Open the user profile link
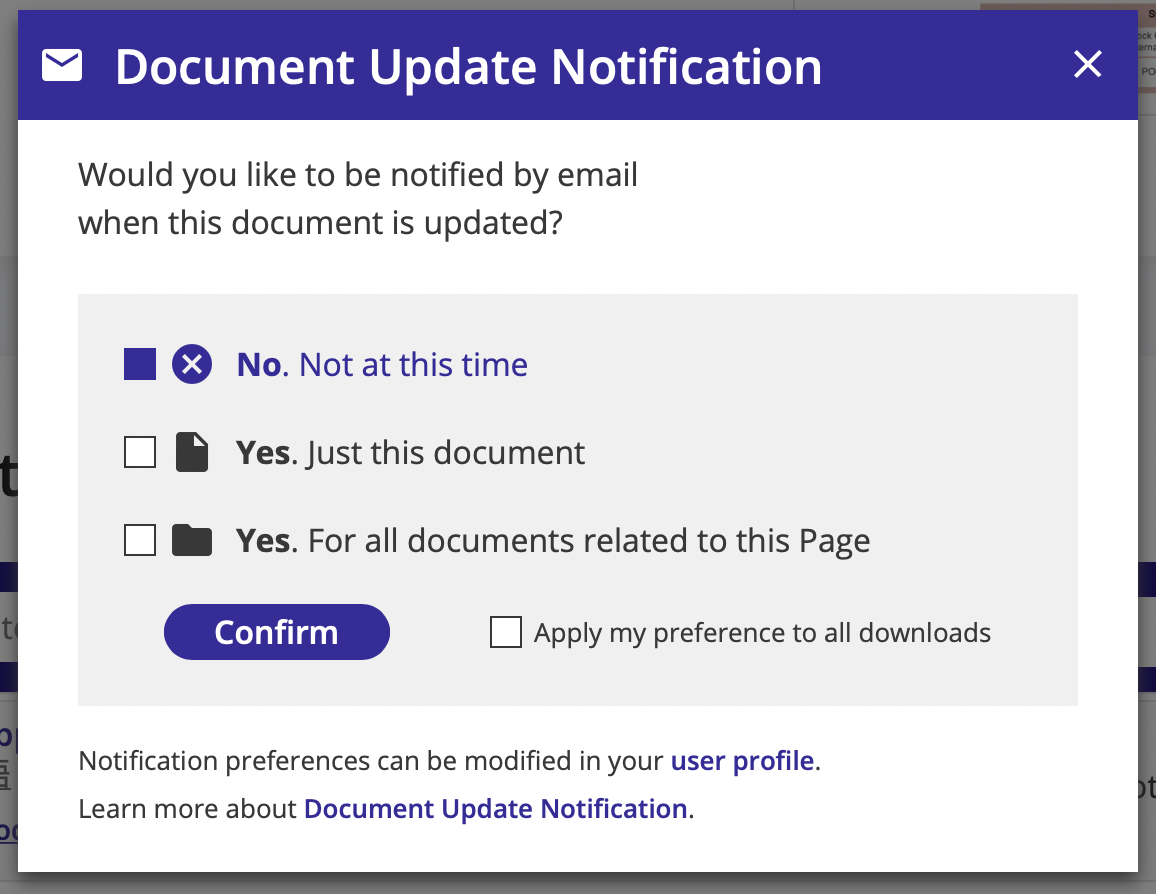1156x894 pixels. click(742, 761)
